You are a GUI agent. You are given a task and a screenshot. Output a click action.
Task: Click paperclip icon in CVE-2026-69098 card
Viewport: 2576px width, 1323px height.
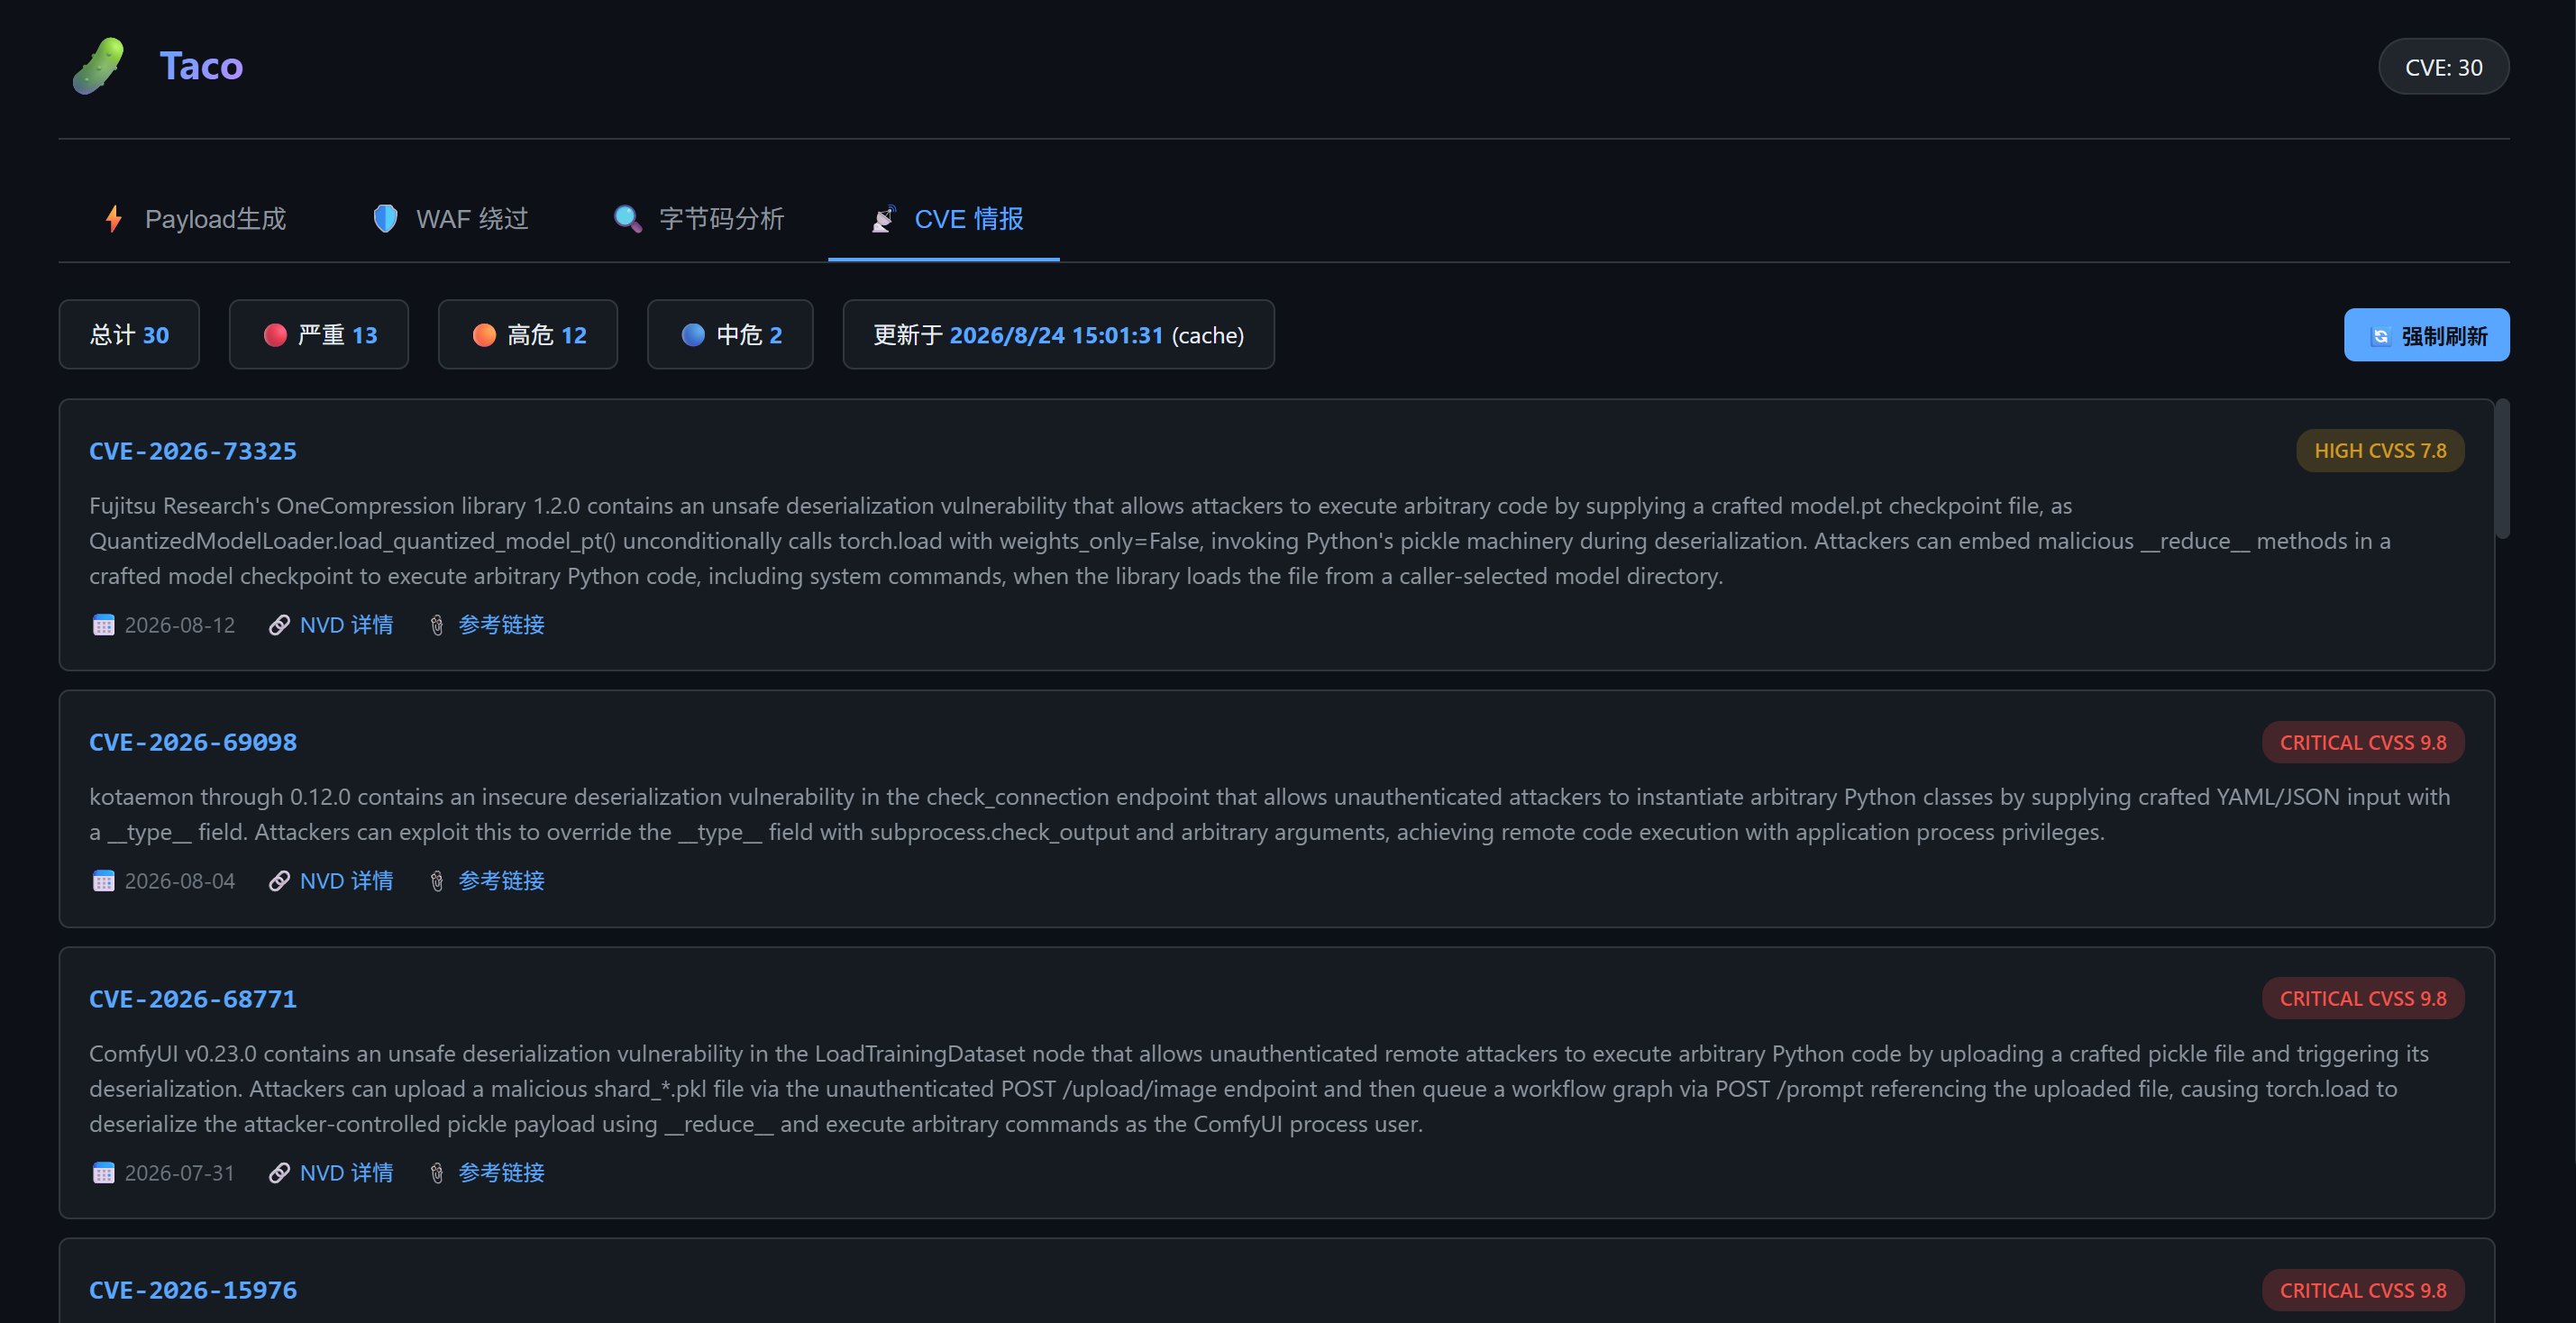437,881
